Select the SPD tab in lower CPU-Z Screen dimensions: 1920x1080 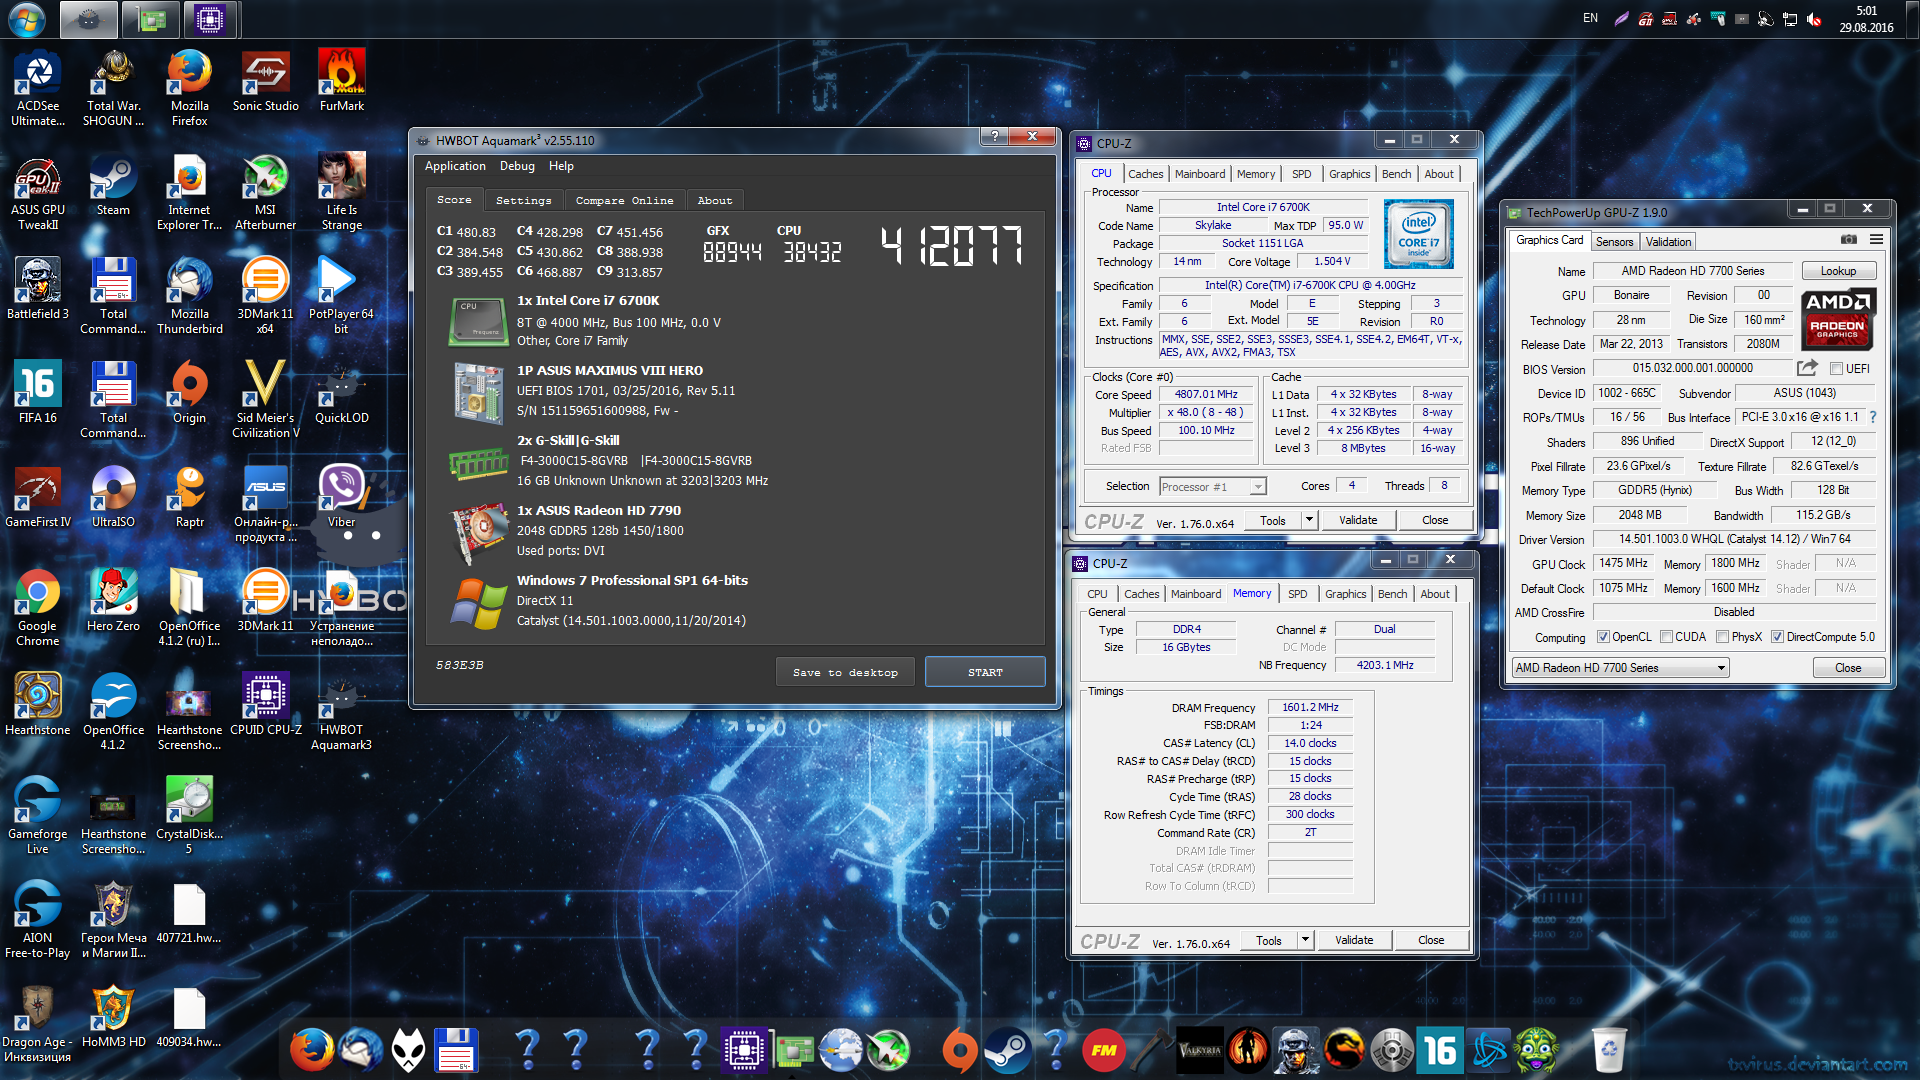1297,594
